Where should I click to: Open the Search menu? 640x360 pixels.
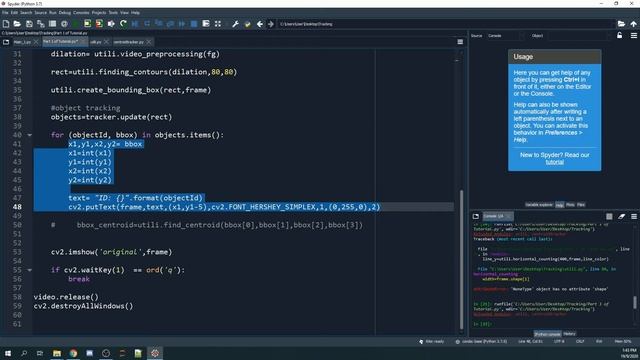point(26,13)
